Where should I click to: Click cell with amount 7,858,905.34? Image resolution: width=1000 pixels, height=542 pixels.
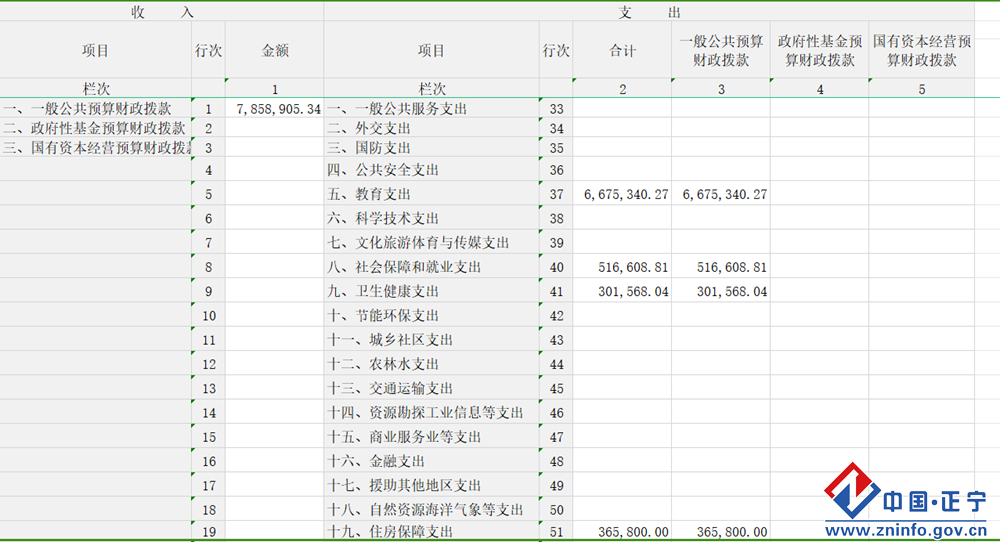pos(274,108)
